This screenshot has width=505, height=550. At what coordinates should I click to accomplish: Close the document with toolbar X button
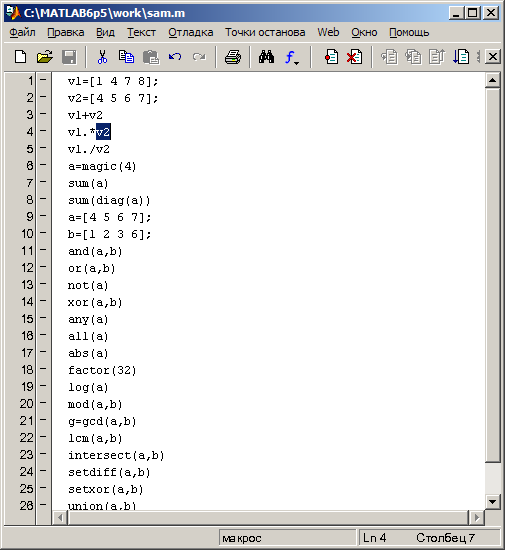tap(493, 56)
